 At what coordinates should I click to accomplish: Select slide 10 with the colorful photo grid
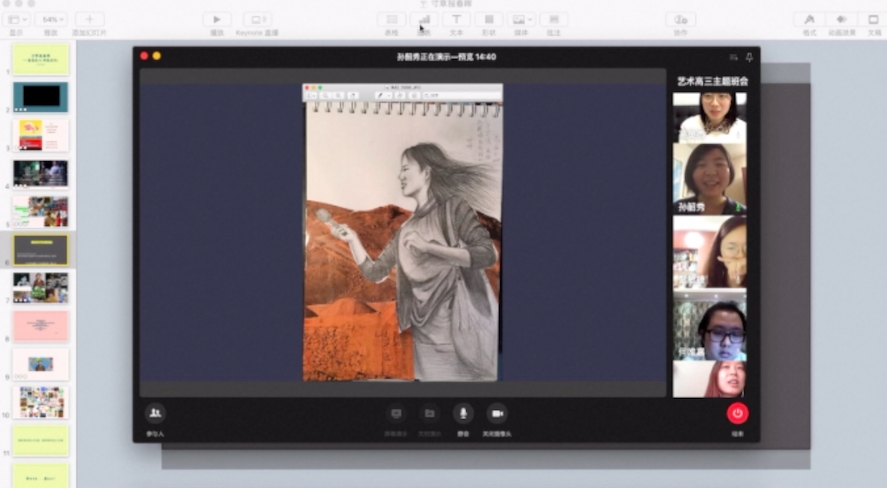tap(41, 402)
